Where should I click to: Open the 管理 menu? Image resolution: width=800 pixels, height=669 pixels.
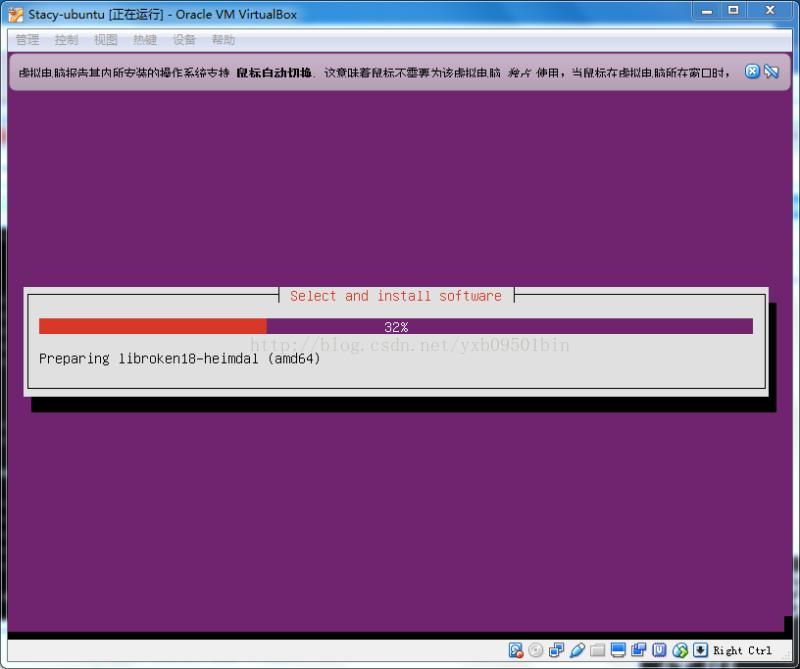pos(28,40)
